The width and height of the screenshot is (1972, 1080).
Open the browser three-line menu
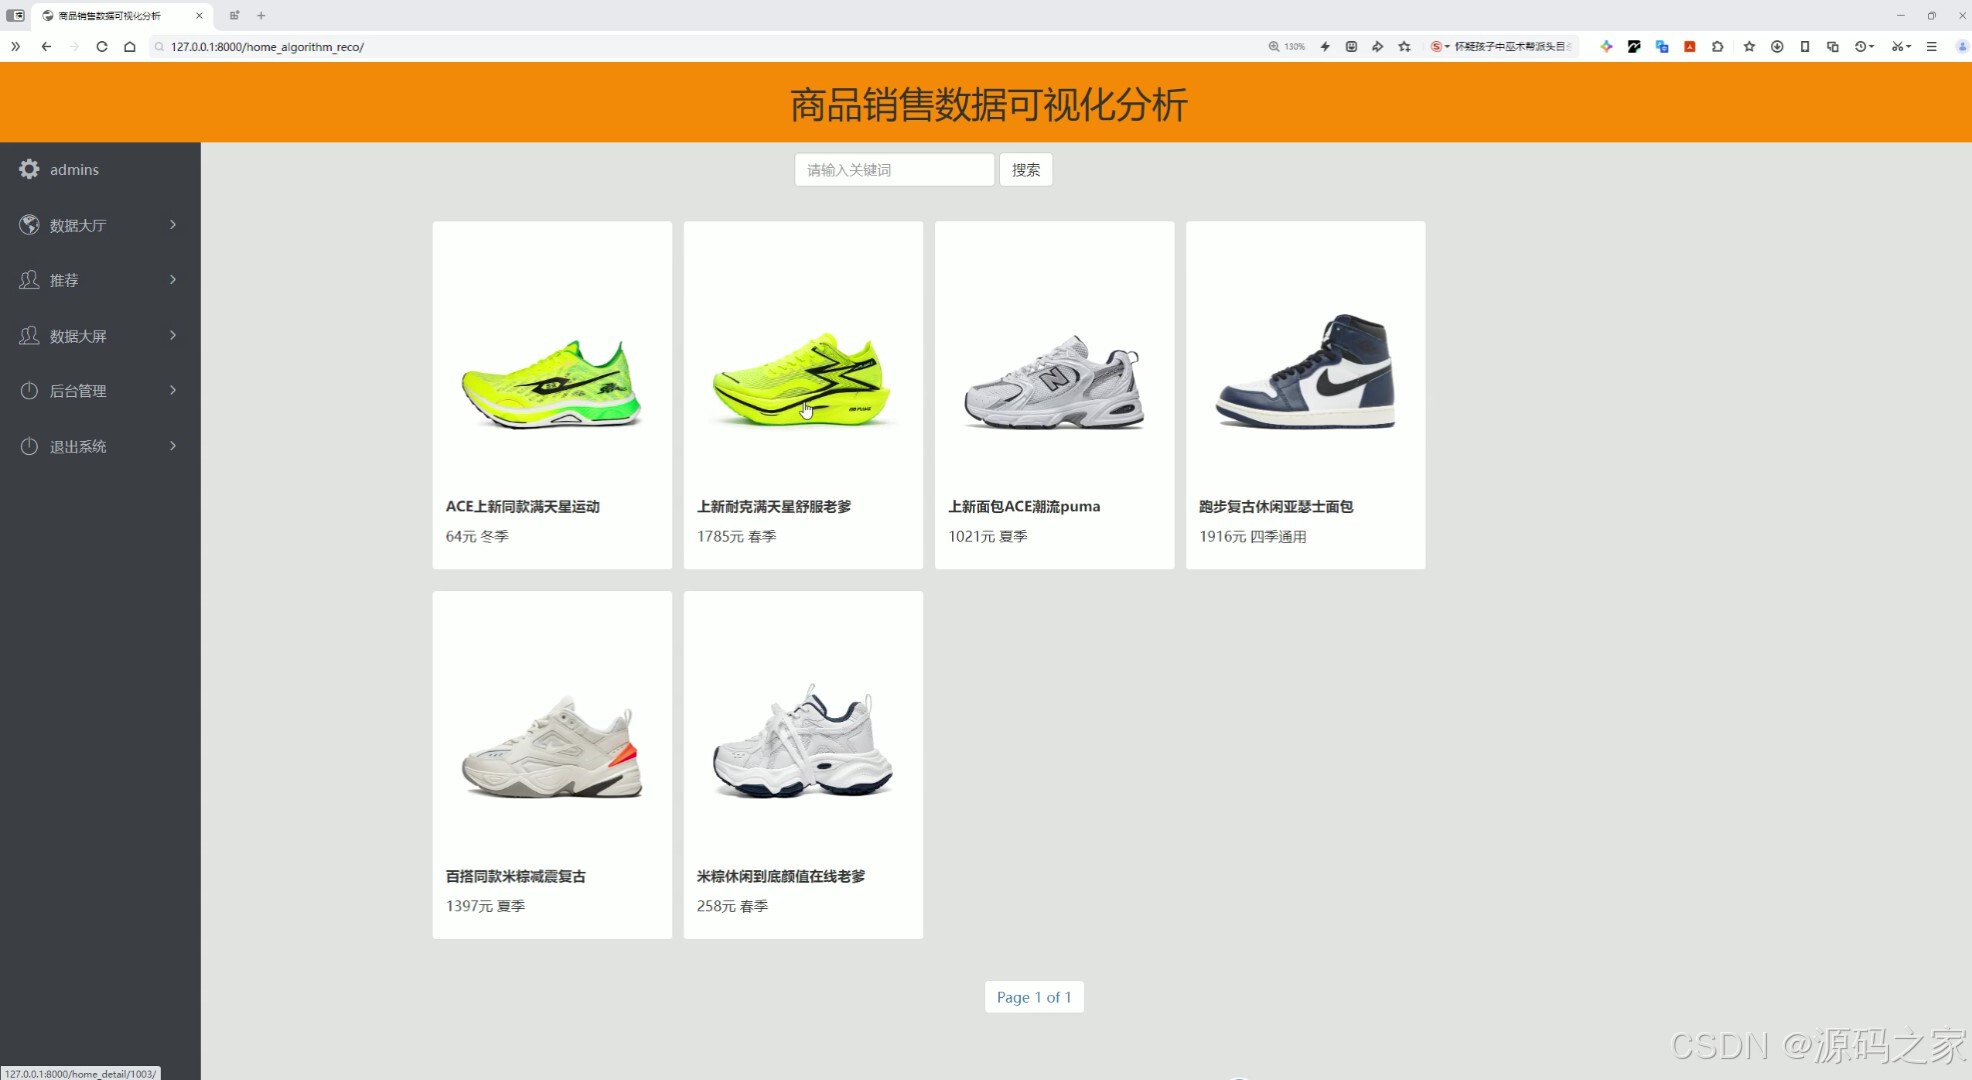pos(1932,46)
